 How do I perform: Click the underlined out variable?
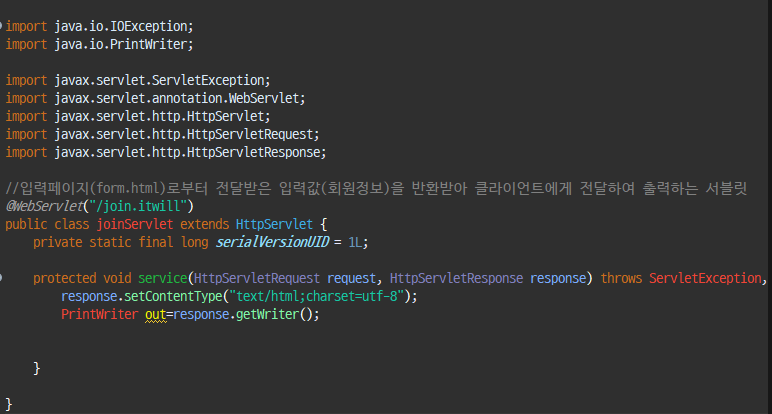pos(156,315)
